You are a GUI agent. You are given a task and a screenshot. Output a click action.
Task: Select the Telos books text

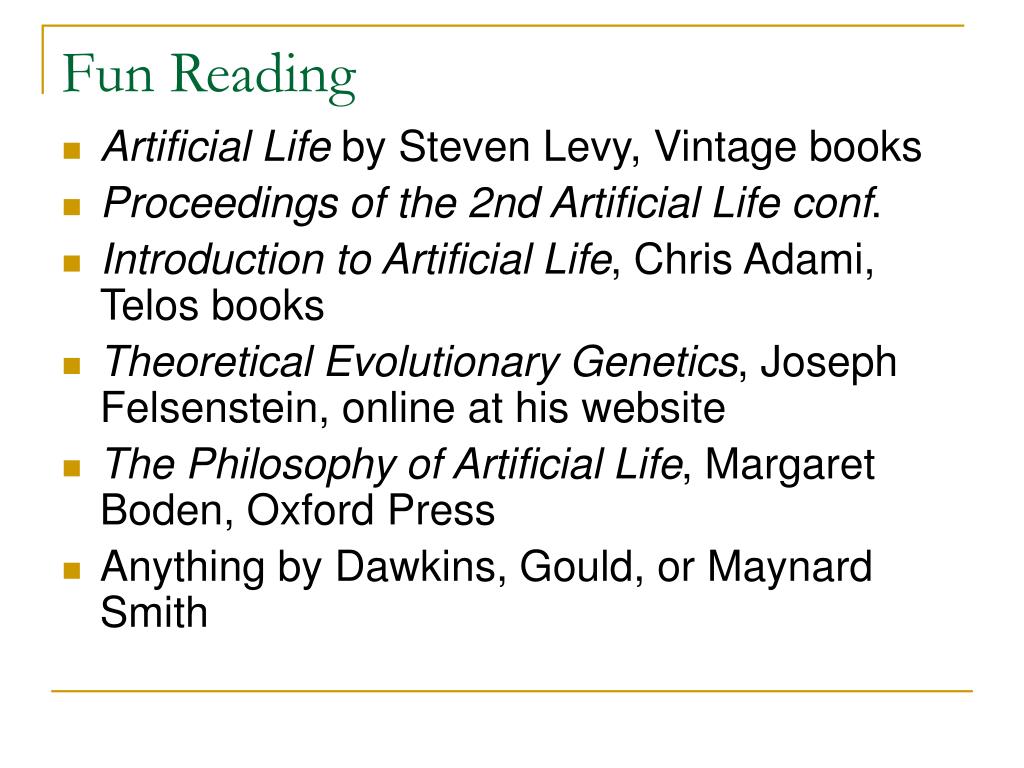pos(212,305)
